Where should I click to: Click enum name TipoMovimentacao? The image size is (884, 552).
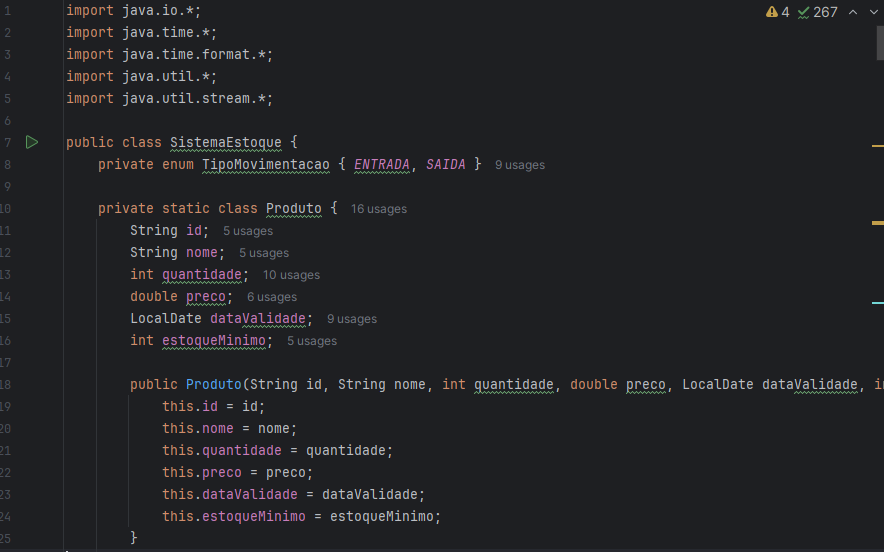(x=266, y=165)
